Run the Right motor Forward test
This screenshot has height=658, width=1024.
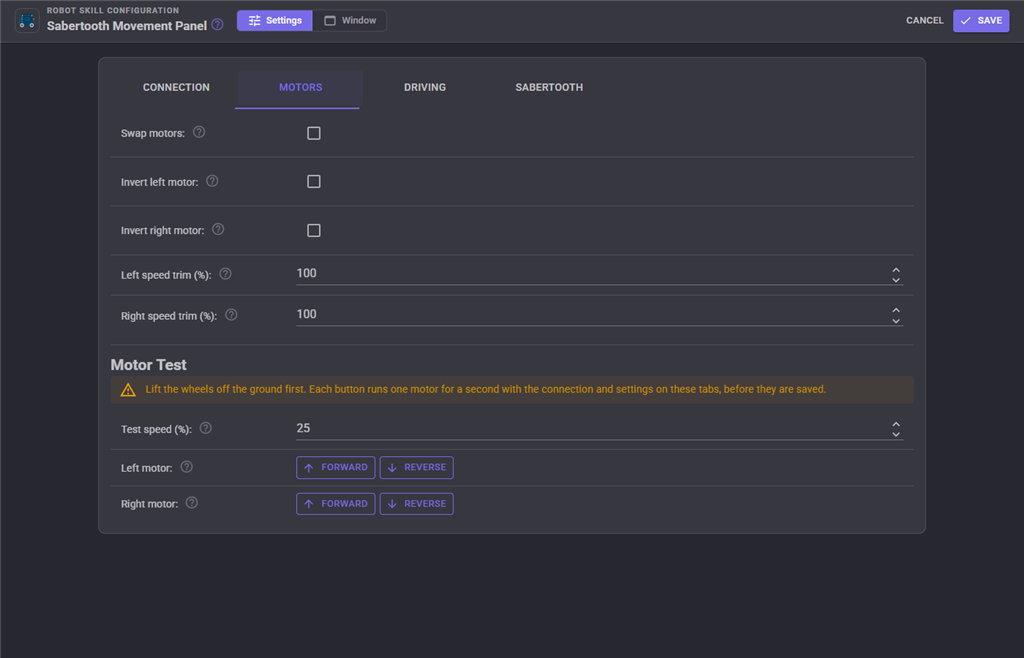click(x=336, y=504)
